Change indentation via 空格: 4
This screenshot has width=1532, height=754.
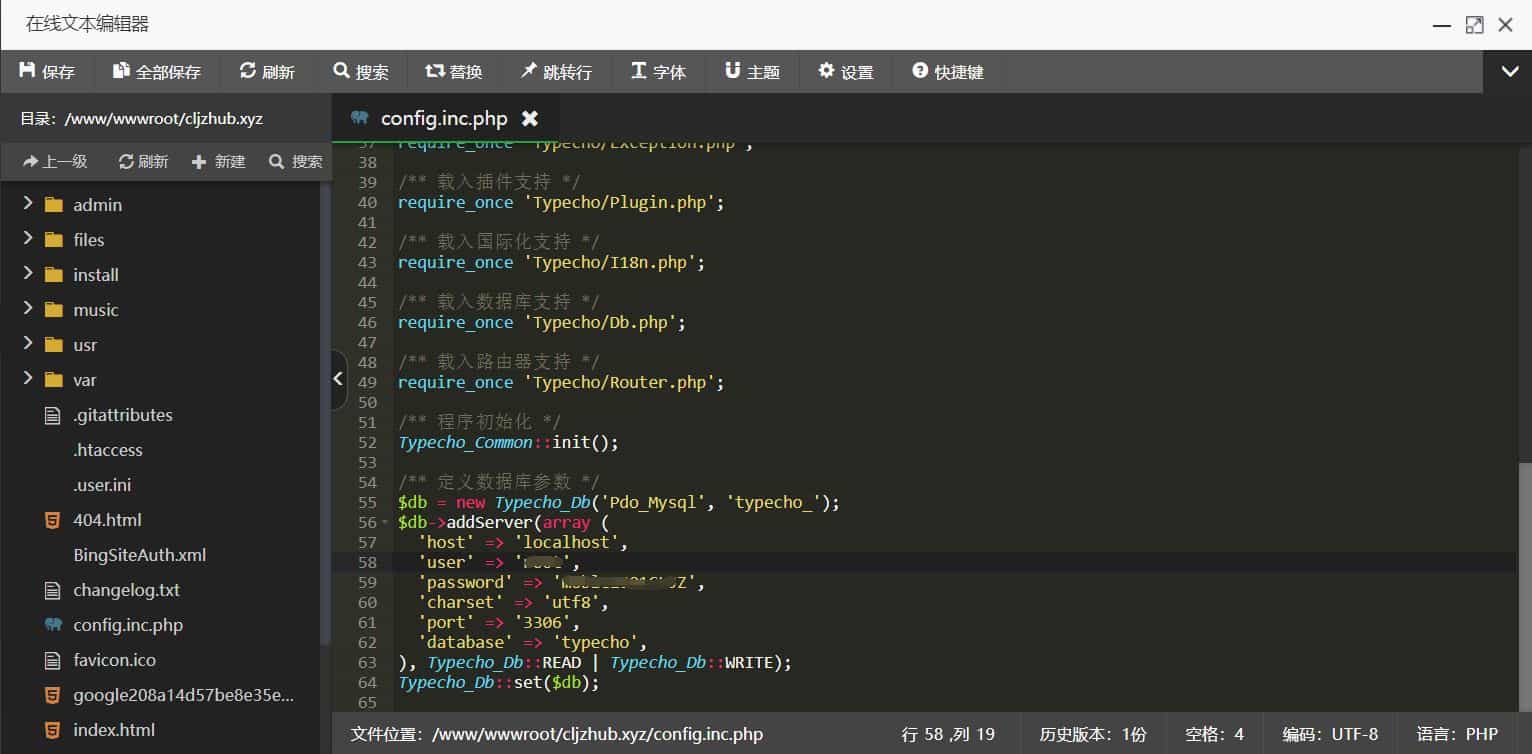(x=1215, y=734)
